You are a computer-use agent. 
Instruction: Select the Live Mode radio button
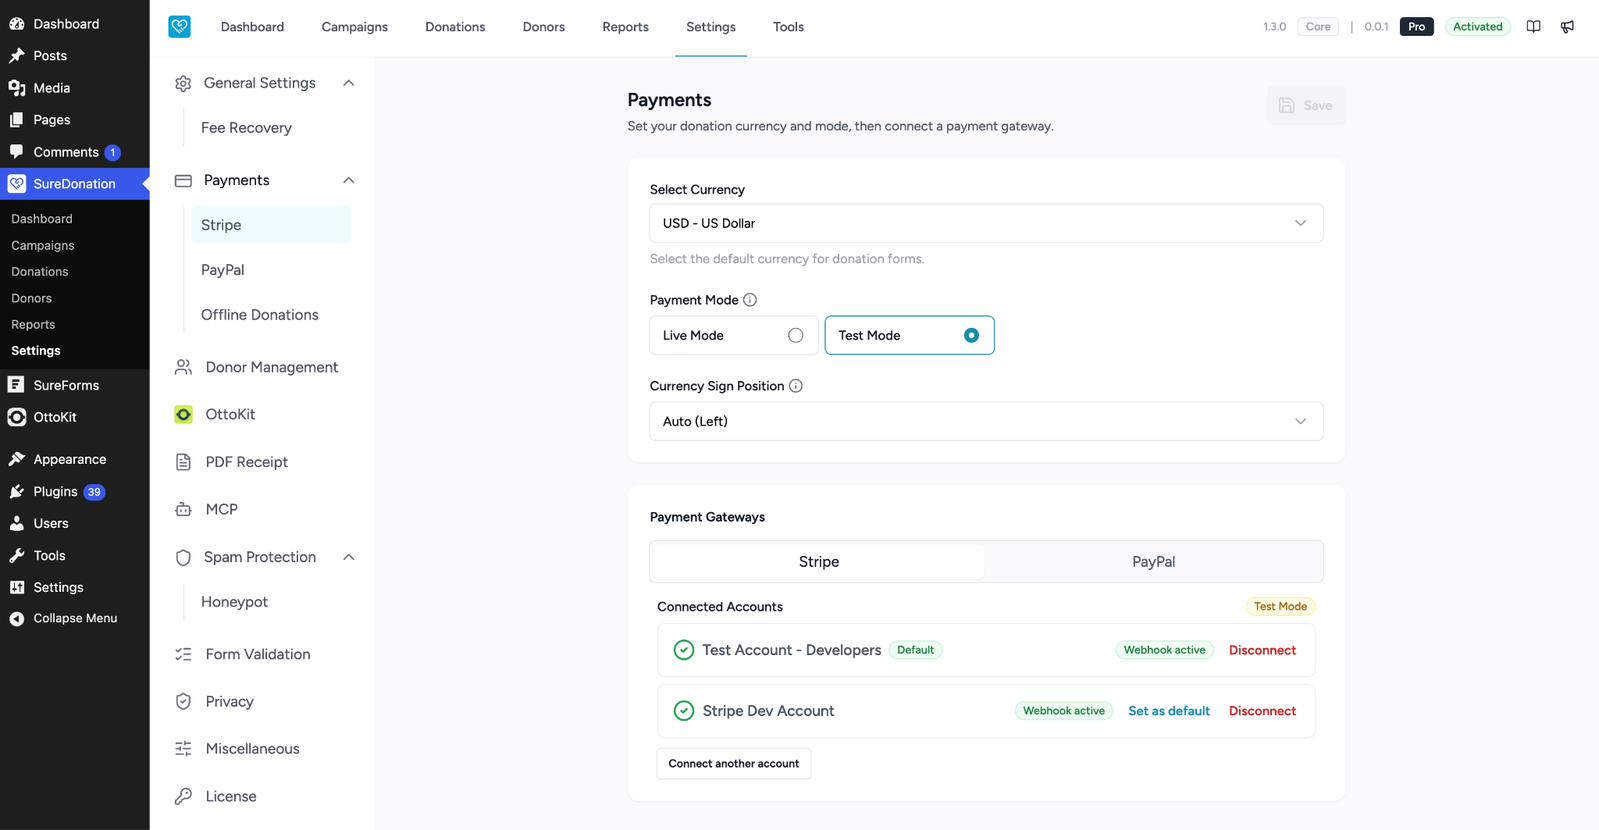point(795,336)
